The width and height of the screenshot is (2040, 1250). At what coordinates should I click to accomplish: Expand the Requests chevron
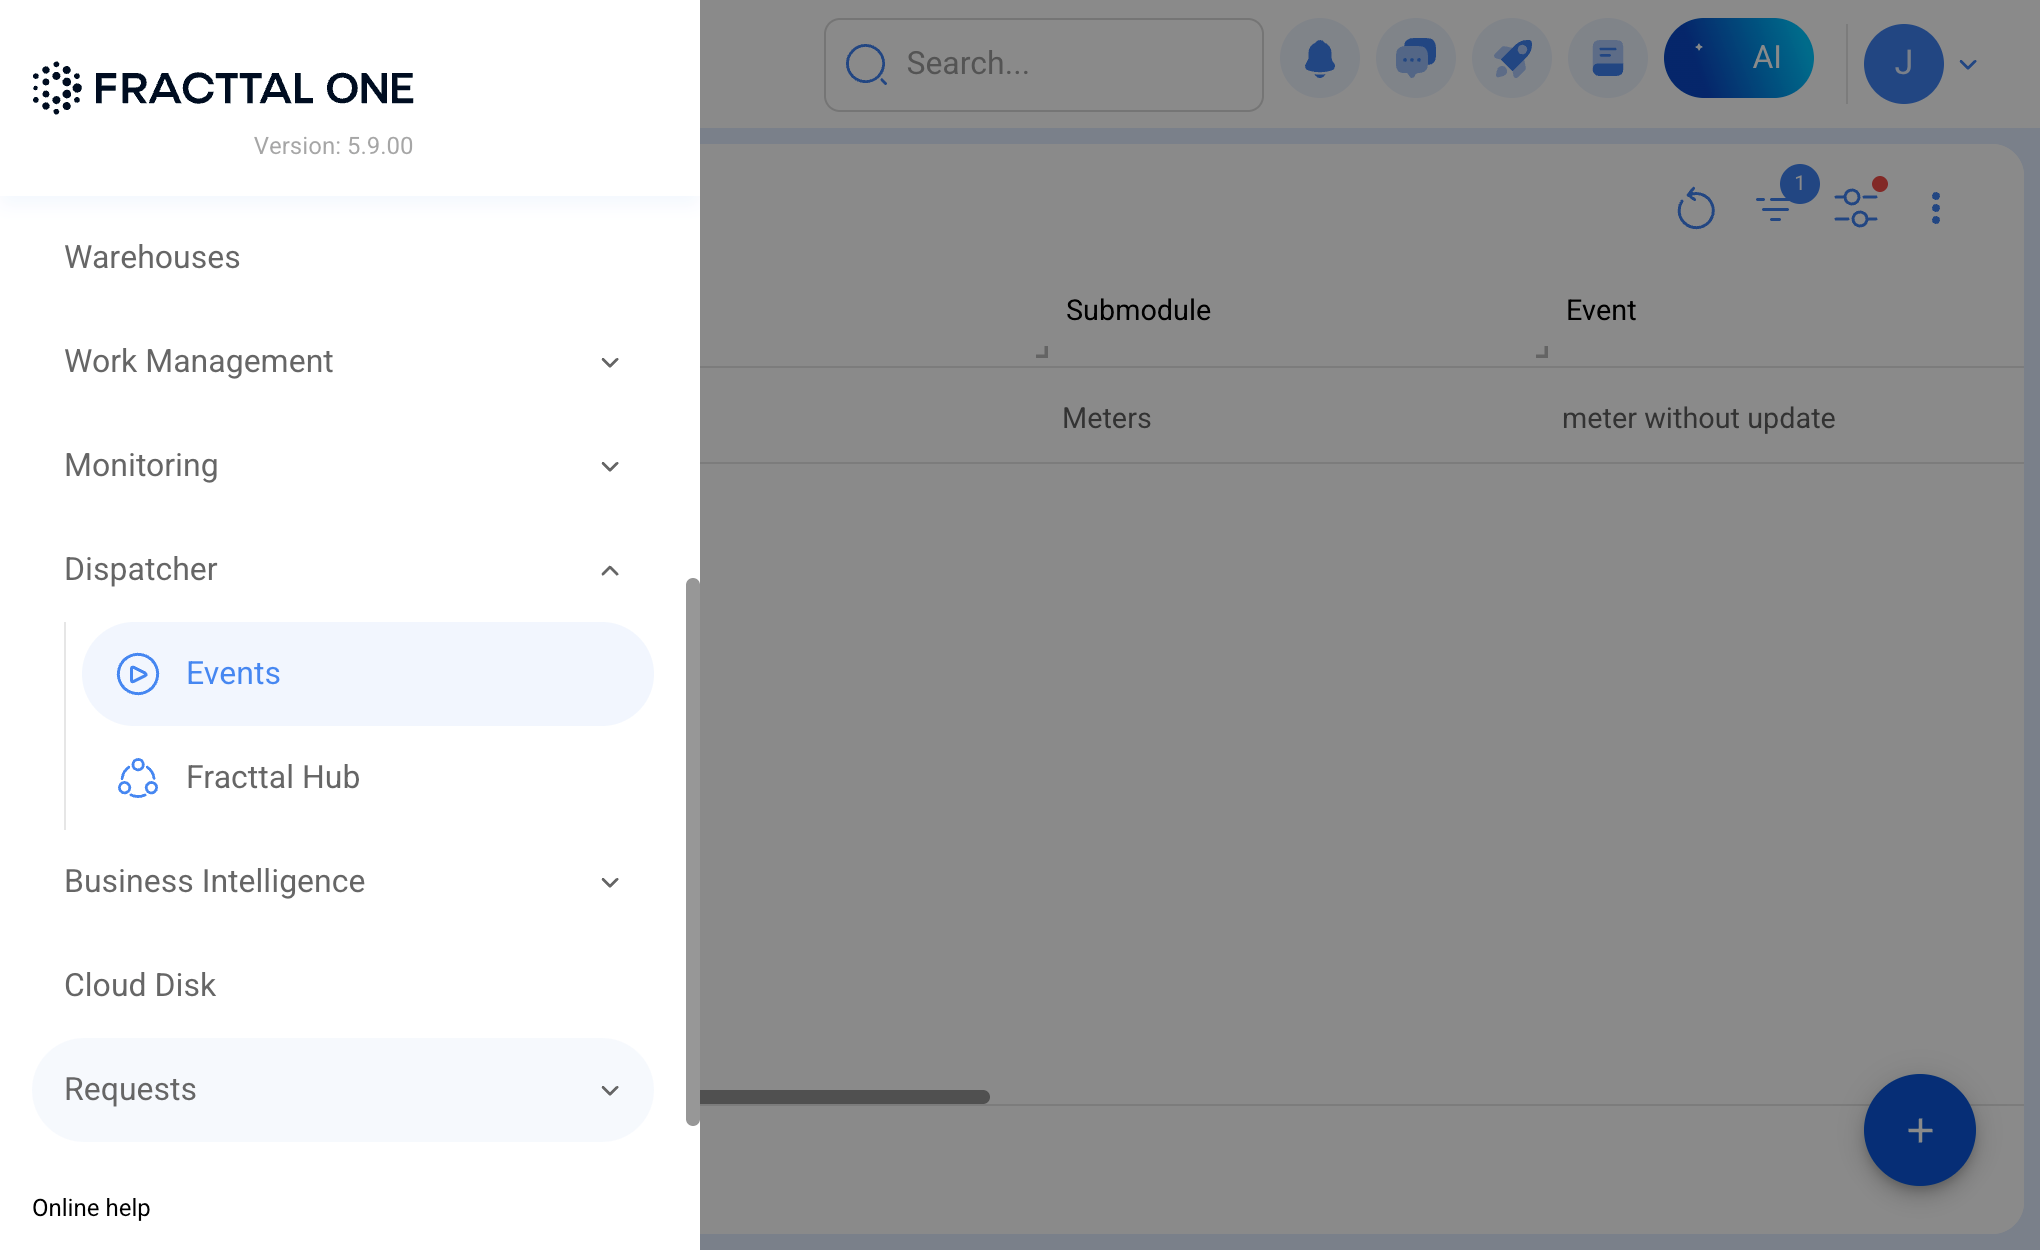pyautogui.click(x=610, y=1090)
